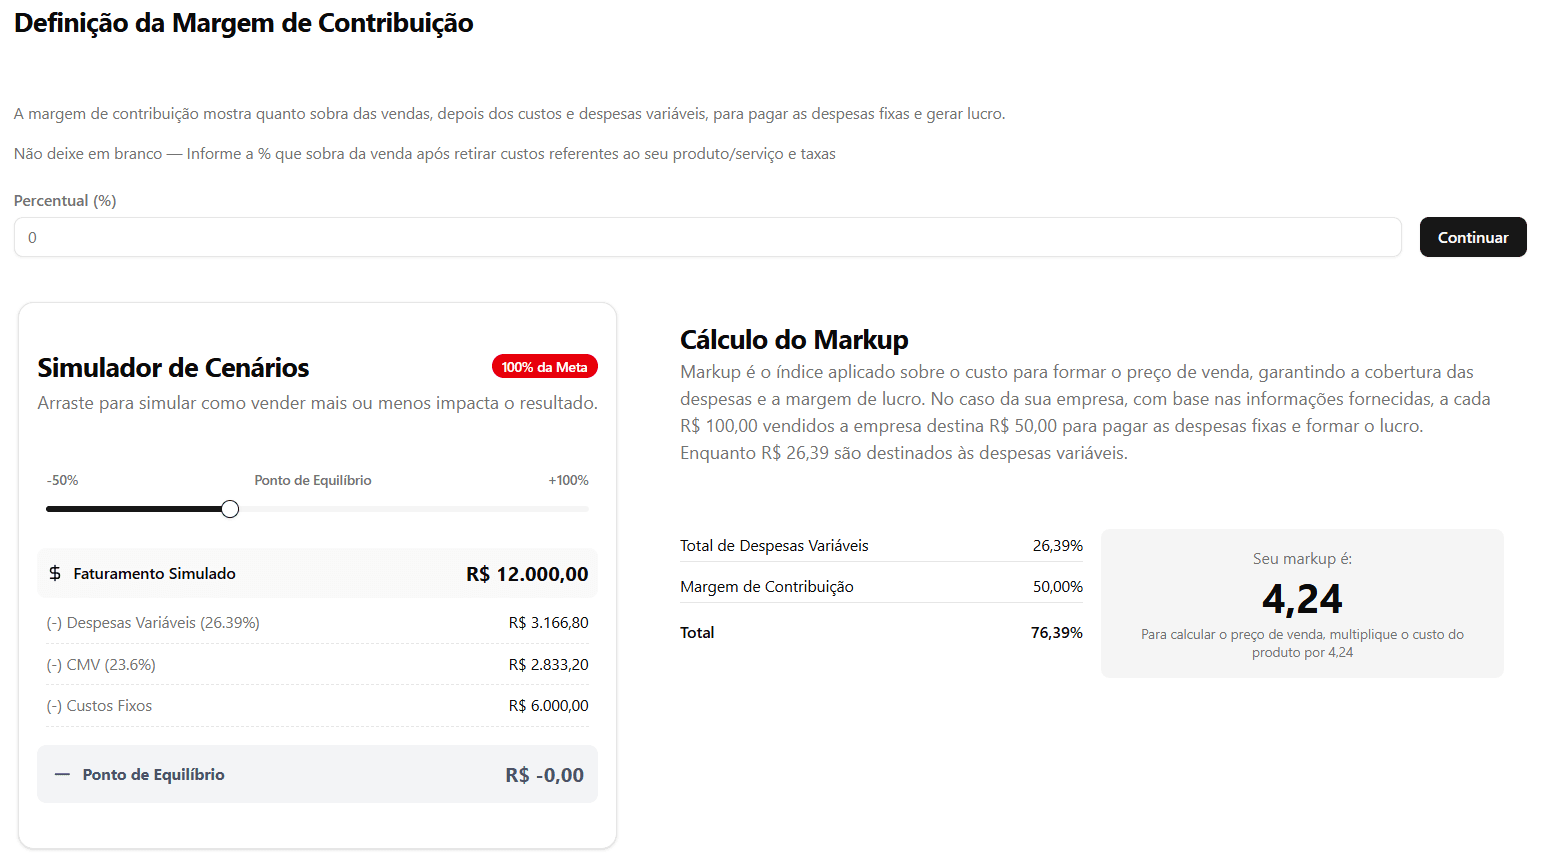Click the -50% label on the slider
The image size is (1543, 867).
point(61,480)
